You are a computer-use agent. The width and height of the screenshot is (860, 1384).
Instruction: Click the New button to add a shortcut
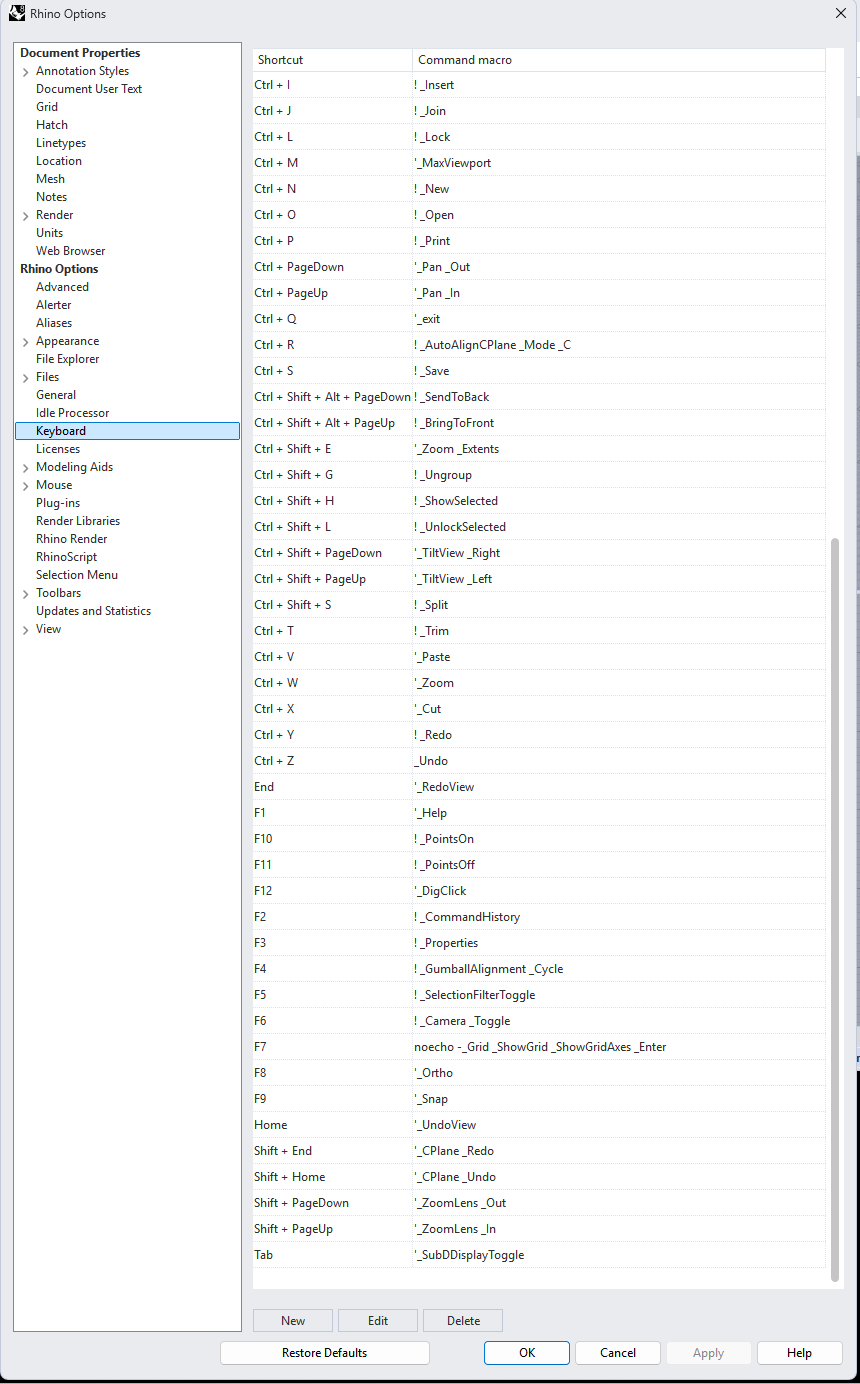(x=292, y=1320)
